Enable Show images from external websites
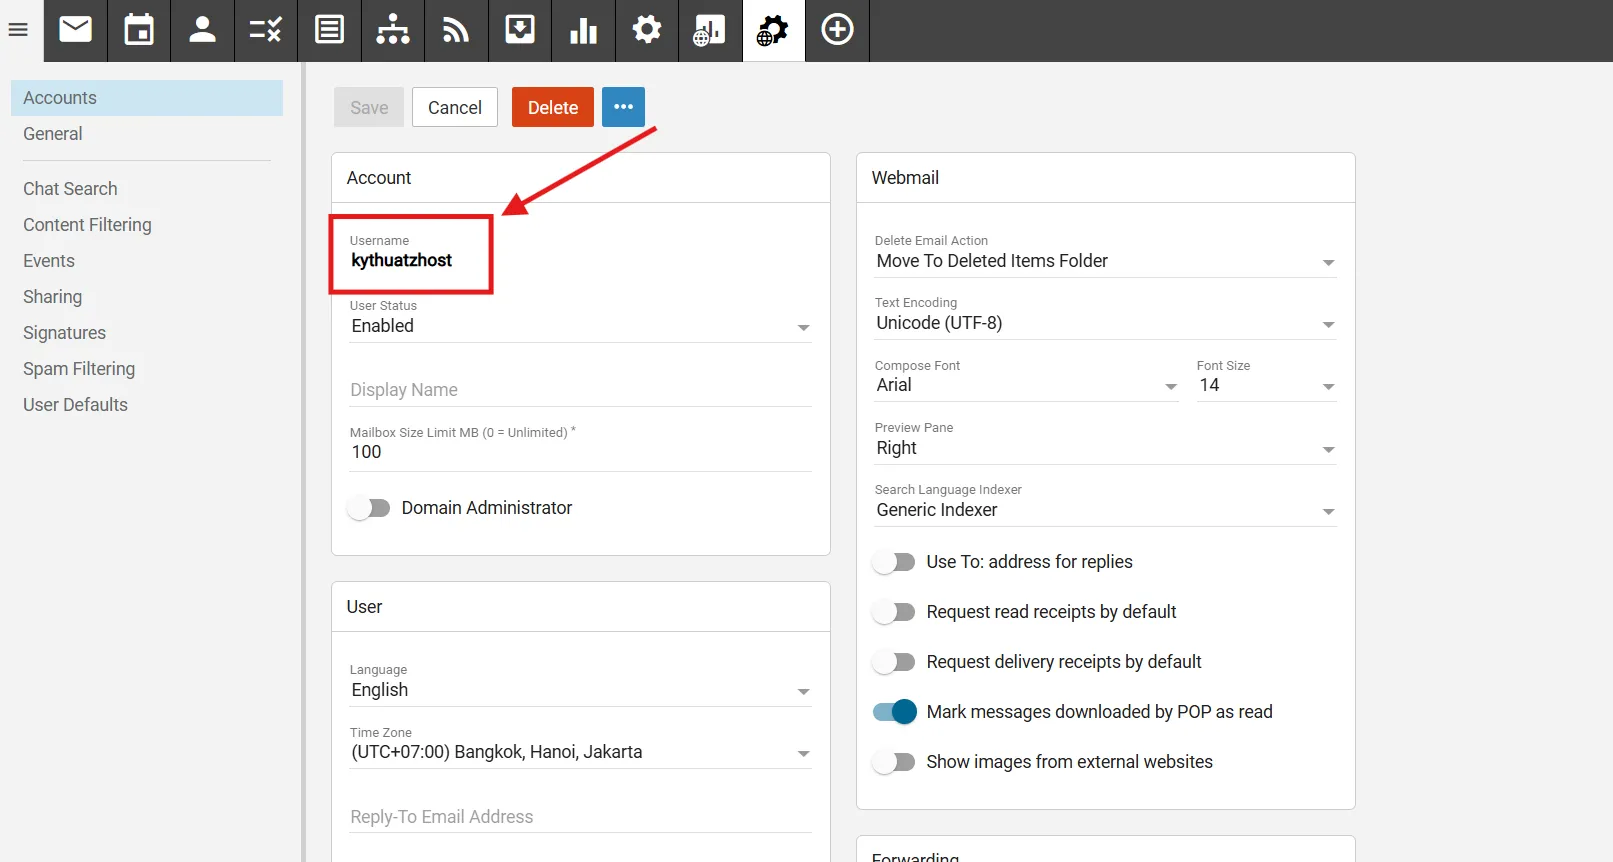1613x862 pixels. (x=894, y=762)
